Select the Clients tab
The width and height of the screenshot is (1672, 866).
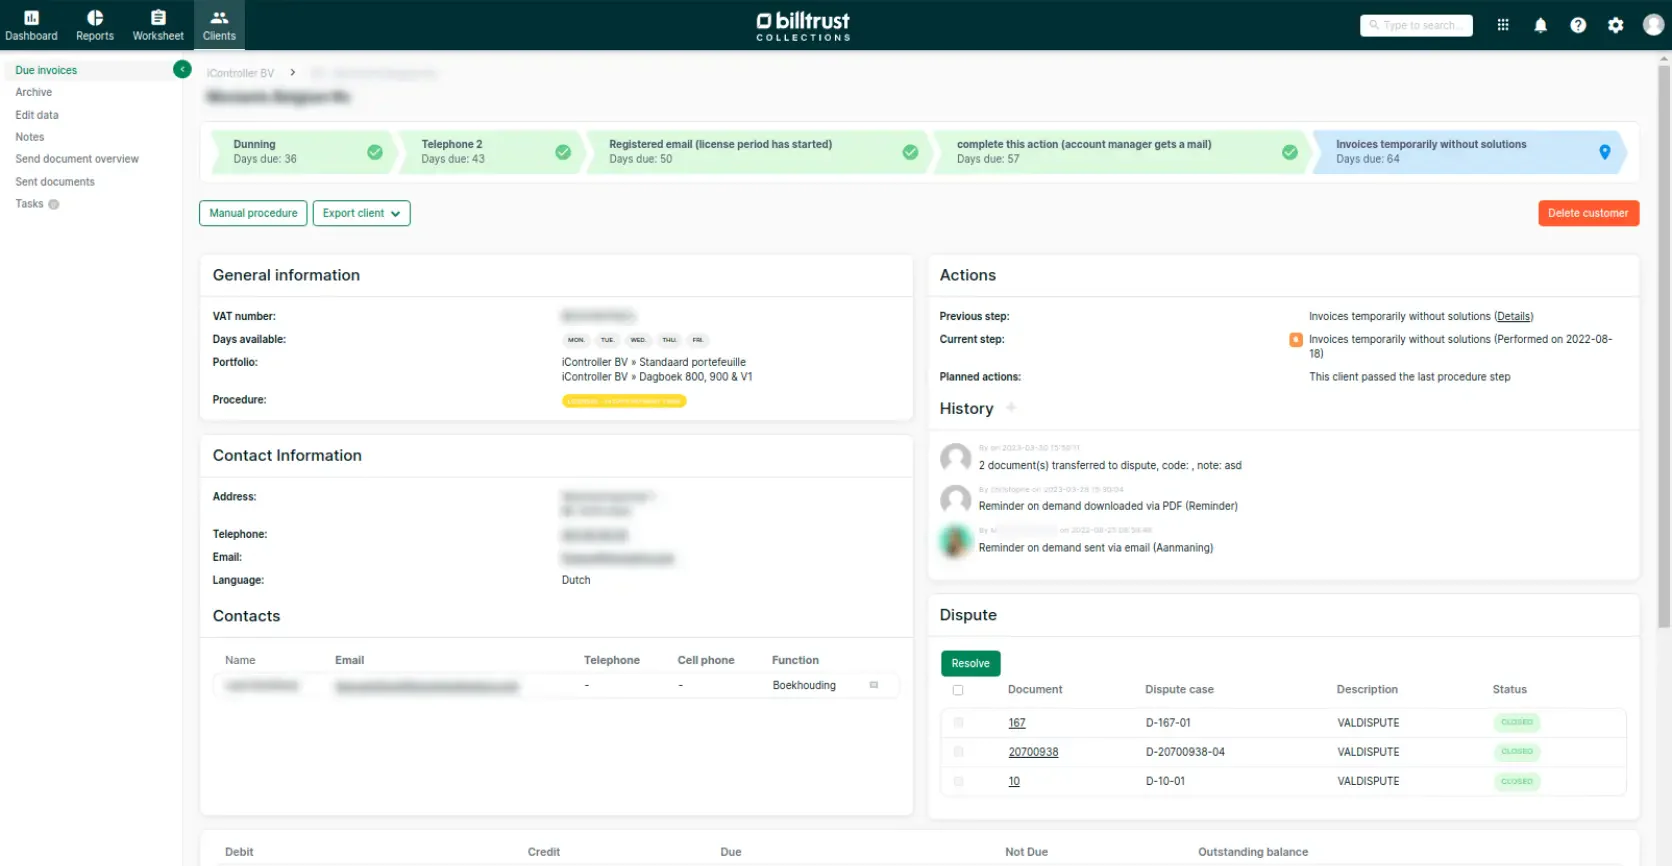tap(219, 25)
